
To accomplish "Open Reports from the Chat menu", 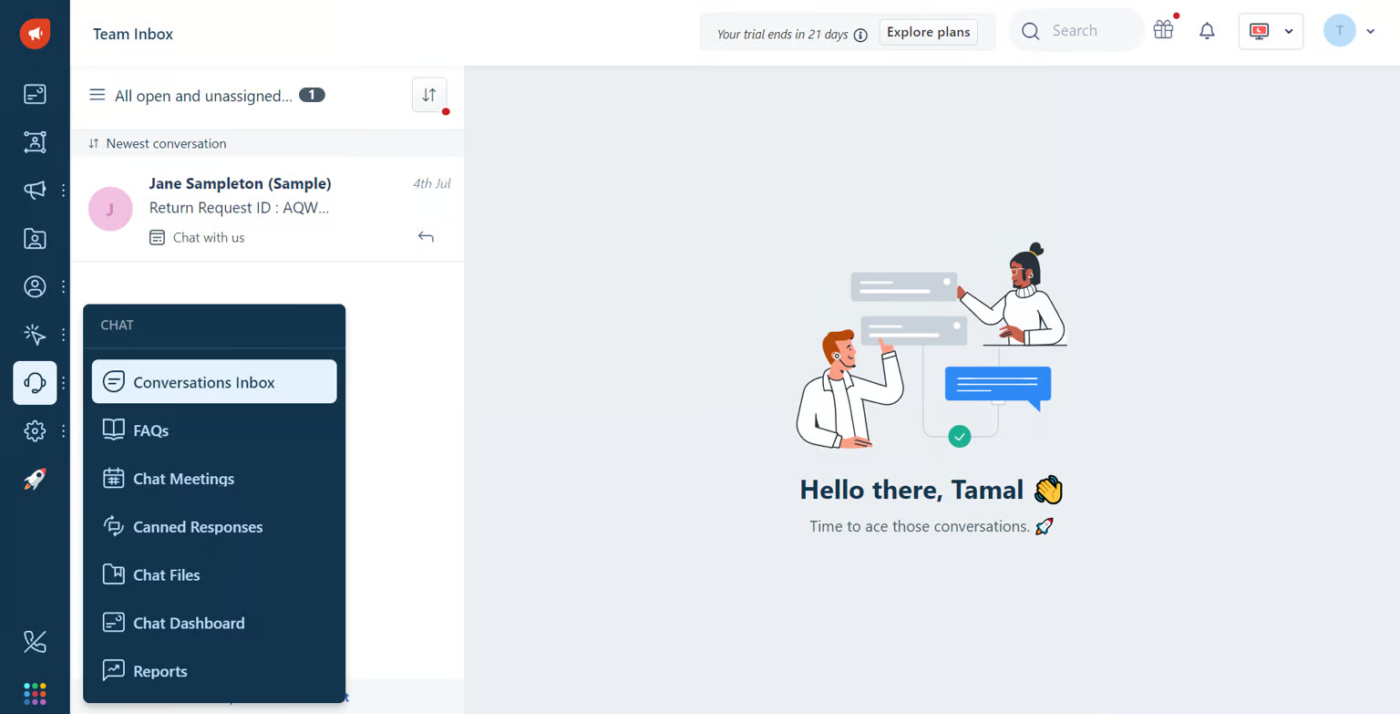I will [x=160, y=671].
